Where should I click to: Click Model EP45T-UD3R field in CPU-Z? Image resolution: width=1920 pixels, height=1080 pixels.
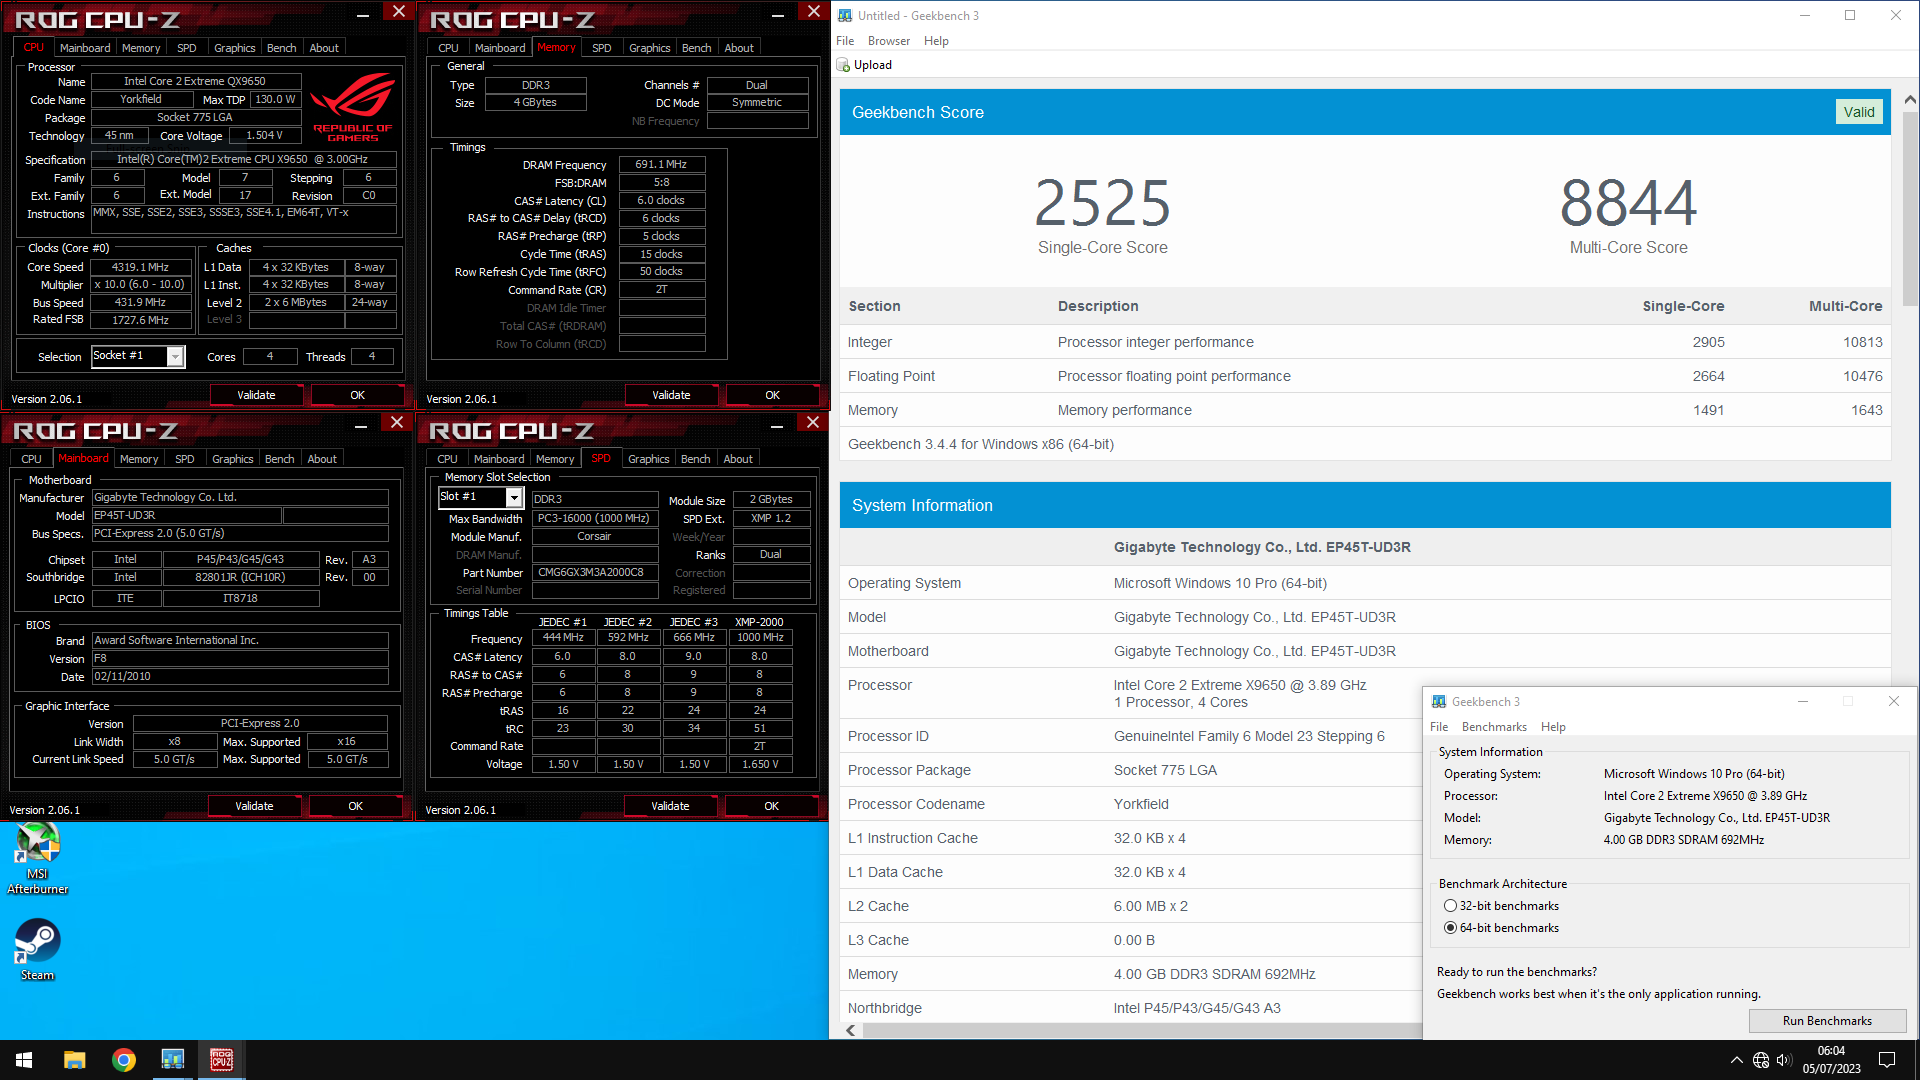pos(186,515)
